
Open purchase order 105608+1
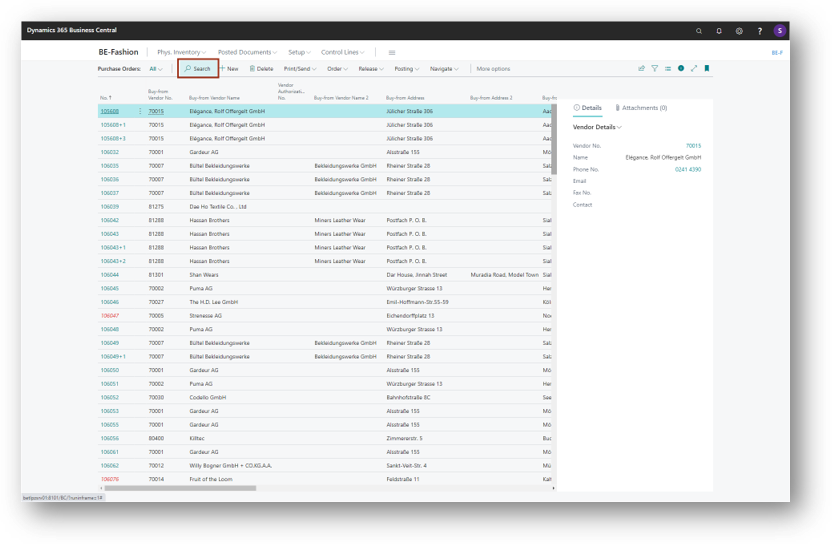[113, 125]
